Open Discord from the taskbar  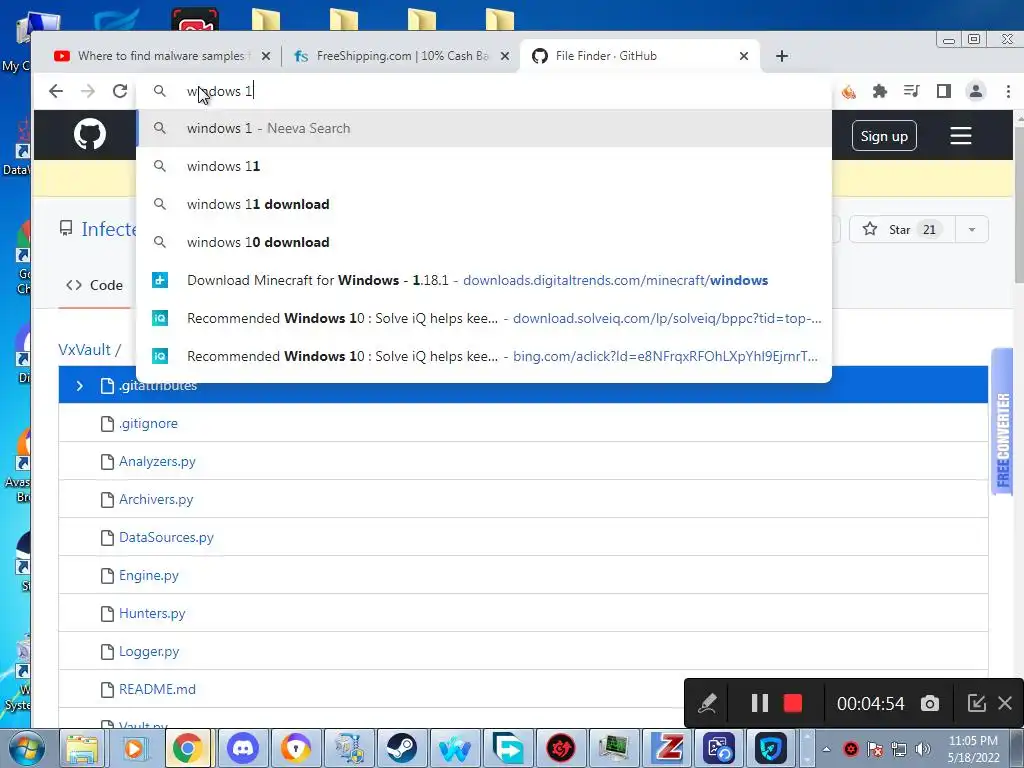[242, 748]
